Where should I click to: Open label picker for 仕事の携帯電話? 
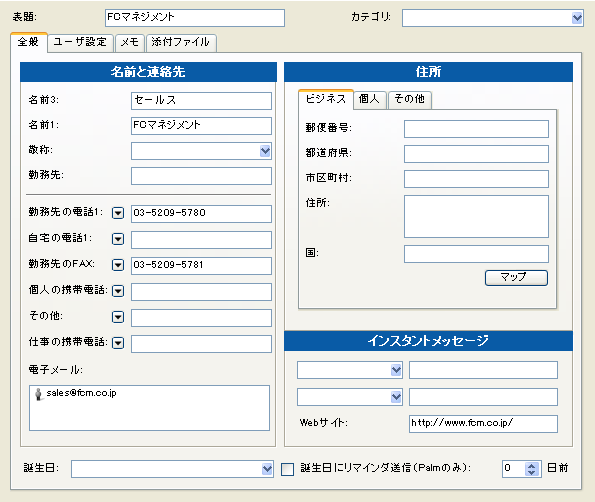118,343
